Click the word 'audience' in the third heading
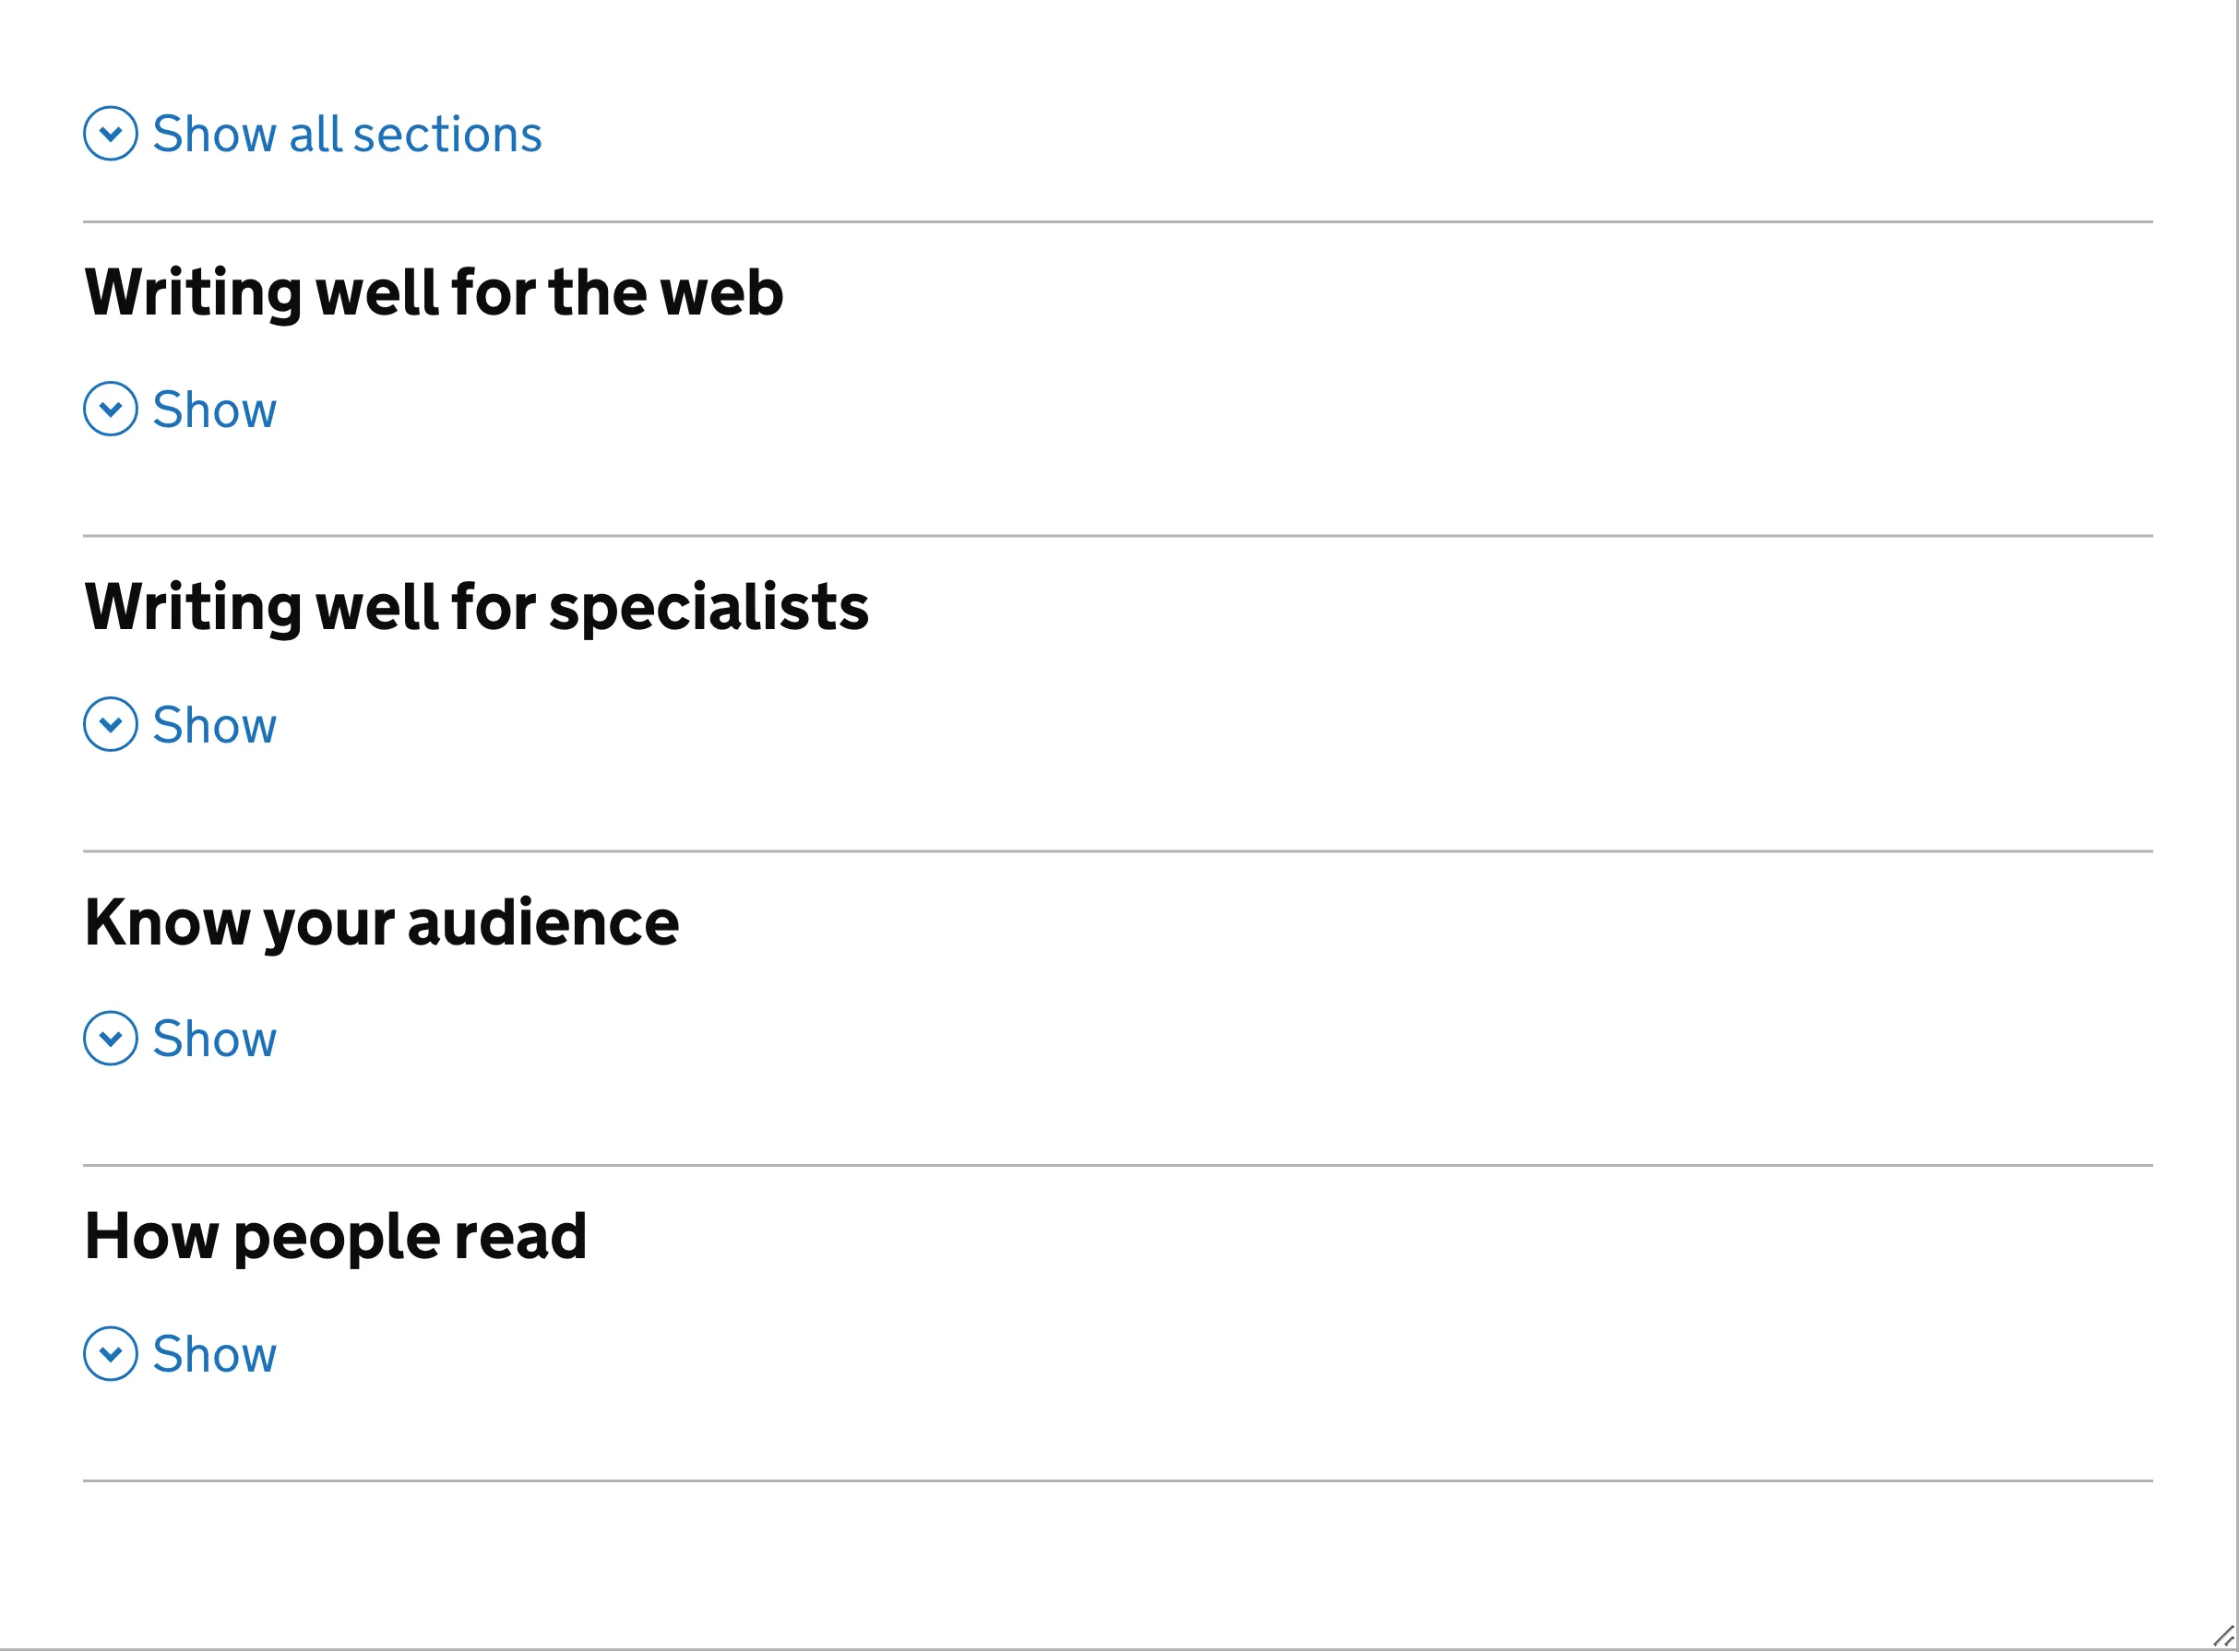Image resolution: width=2239 pixels, height=1652 pixels. 543,922
